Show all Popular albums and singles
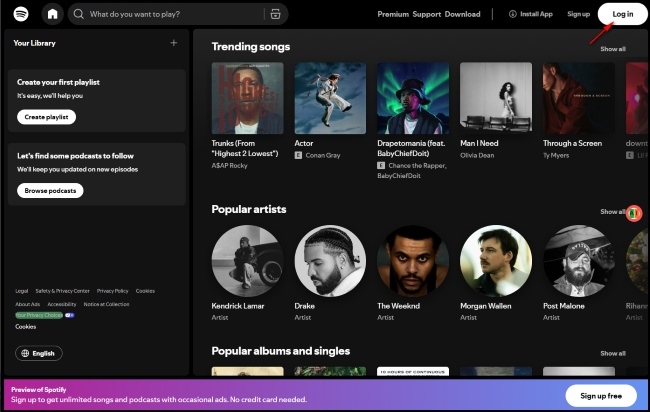This screenshot has height=412, width=650. click(x=613, y=354)
